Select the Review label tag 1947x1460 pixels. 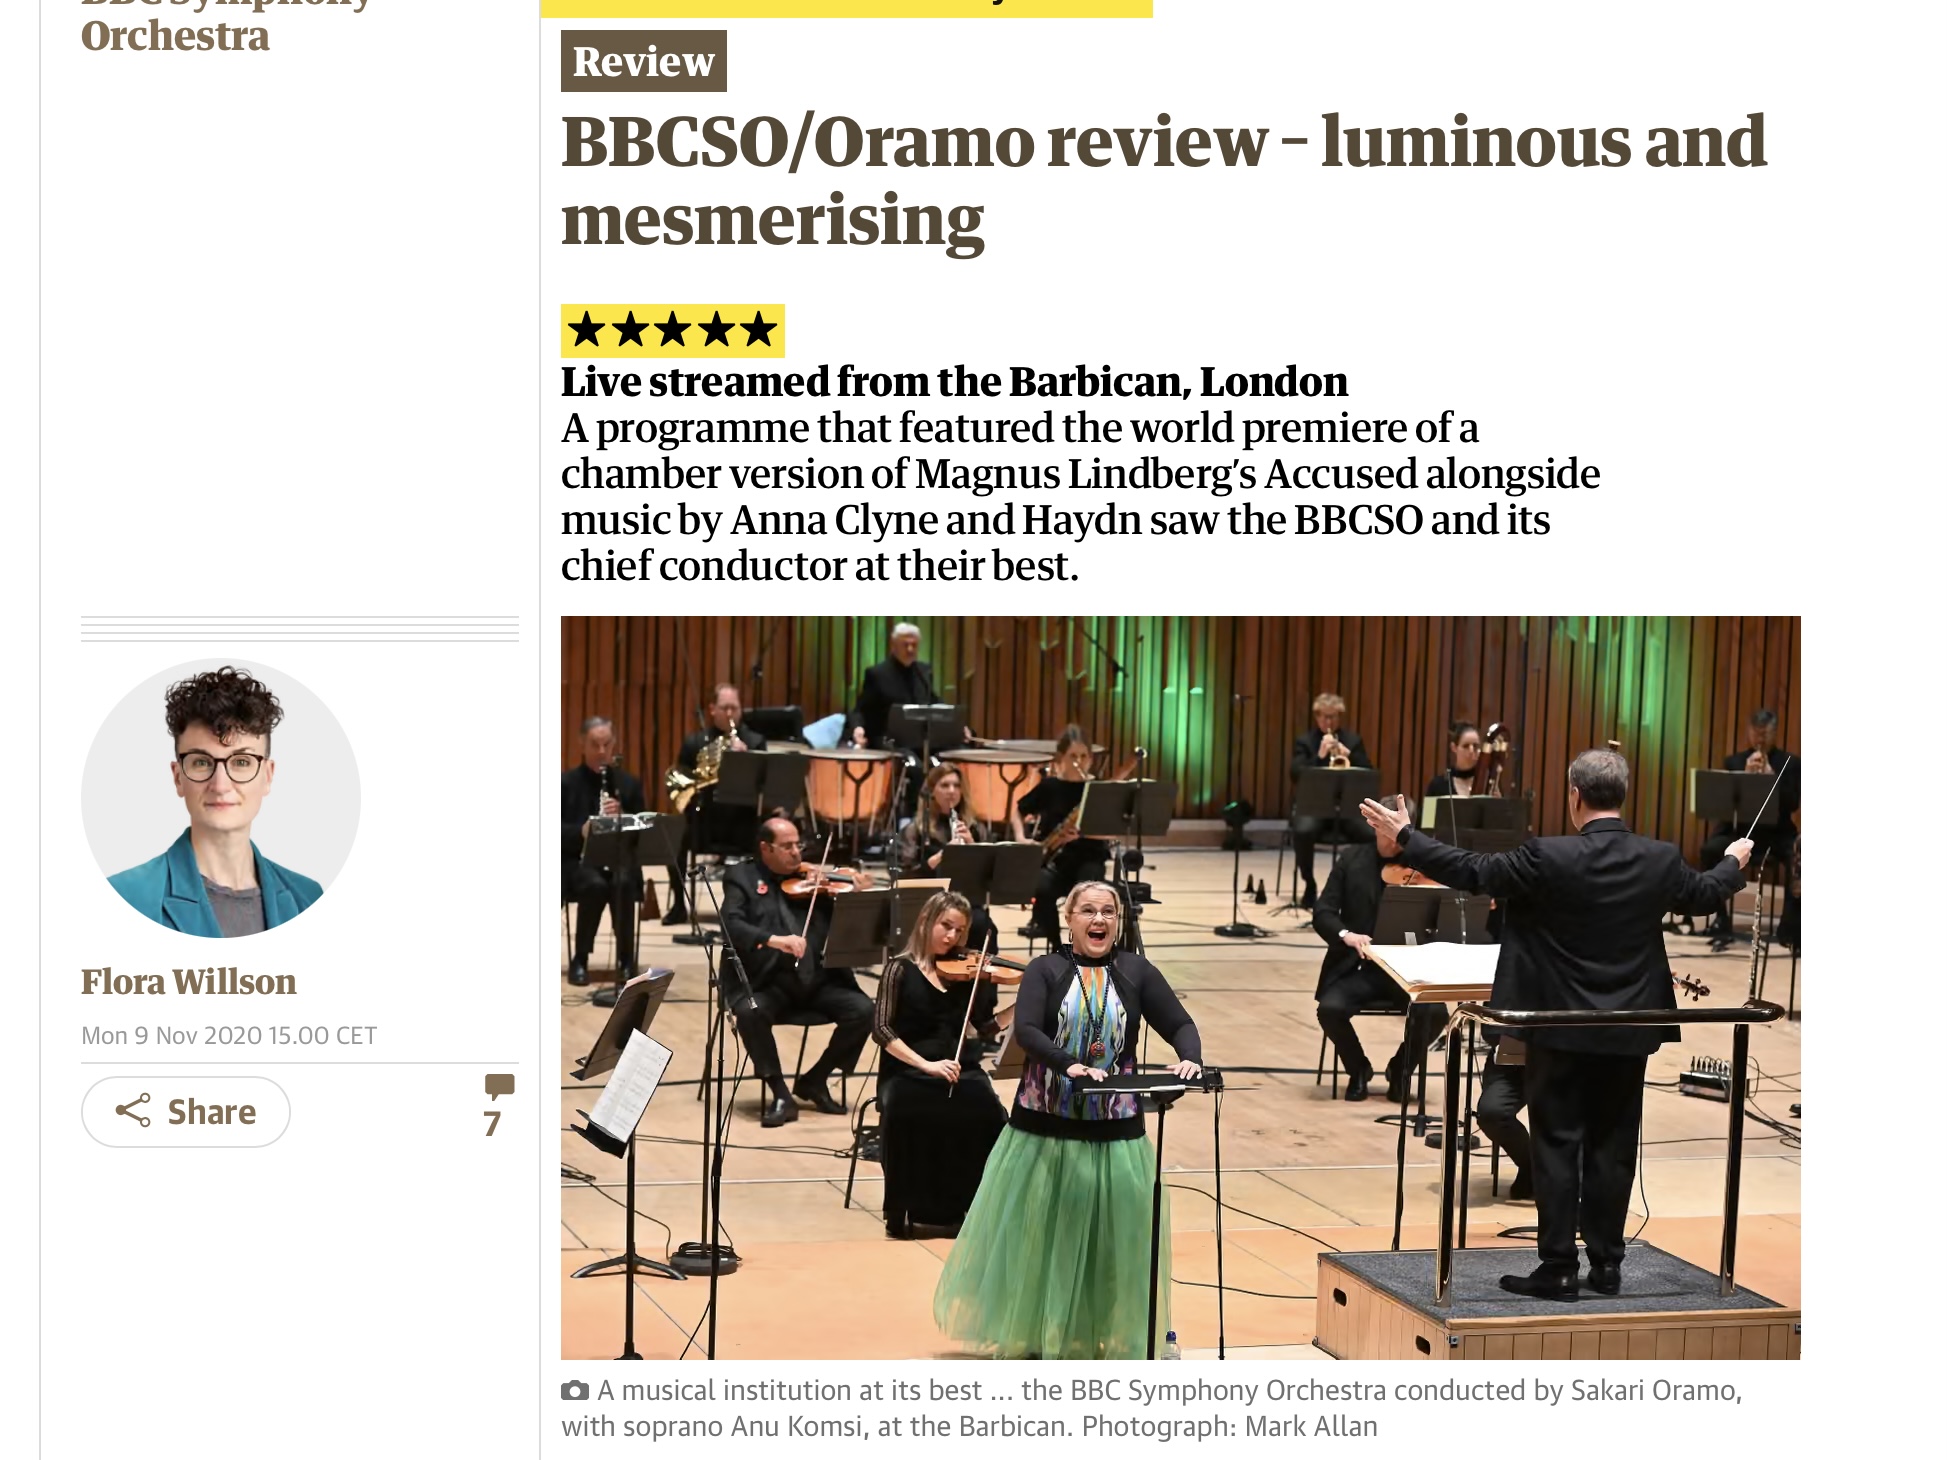[x=643, y=62]
